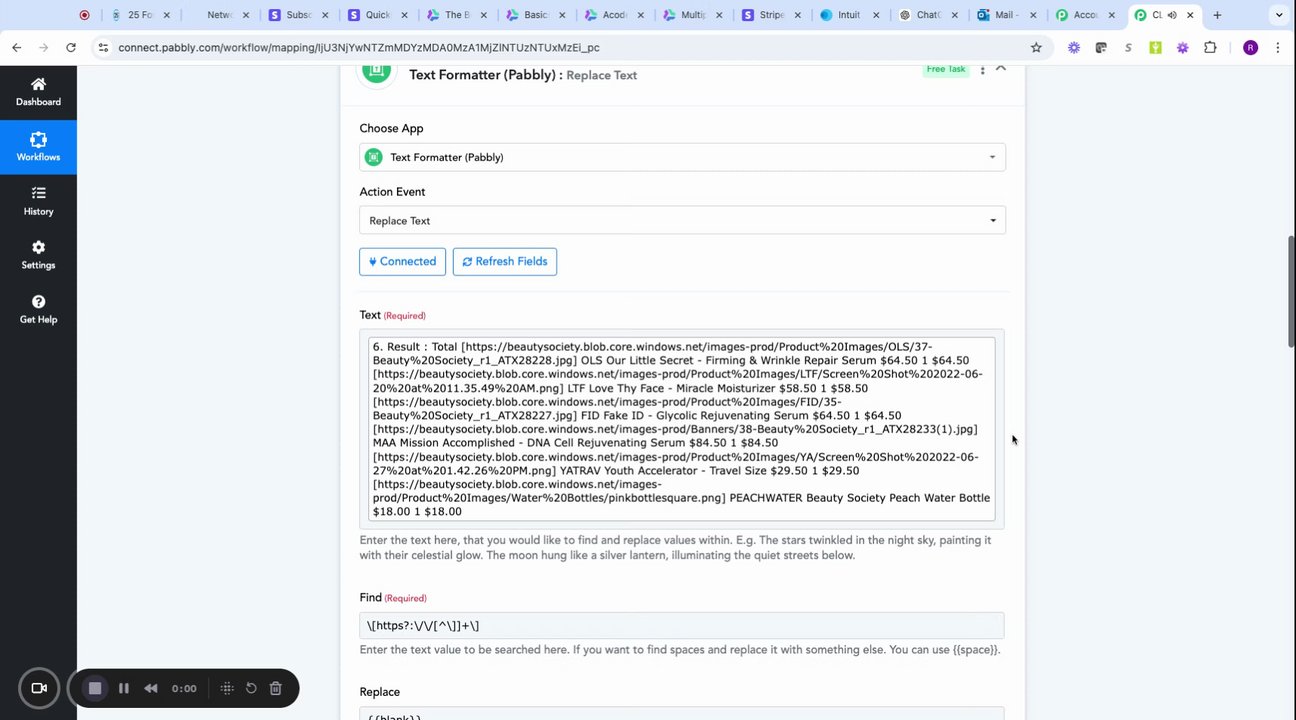Image resolution: width=1296 pixels, height=720 pixels.
Task: Switch to the Multip tab
Action: (695, 15)
